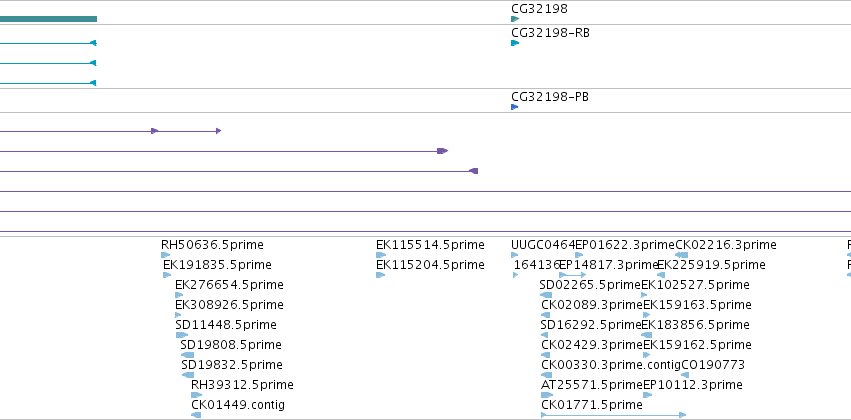
Task: Click the arrow glyph under RH50636.5prime
Action: (166, 255)
